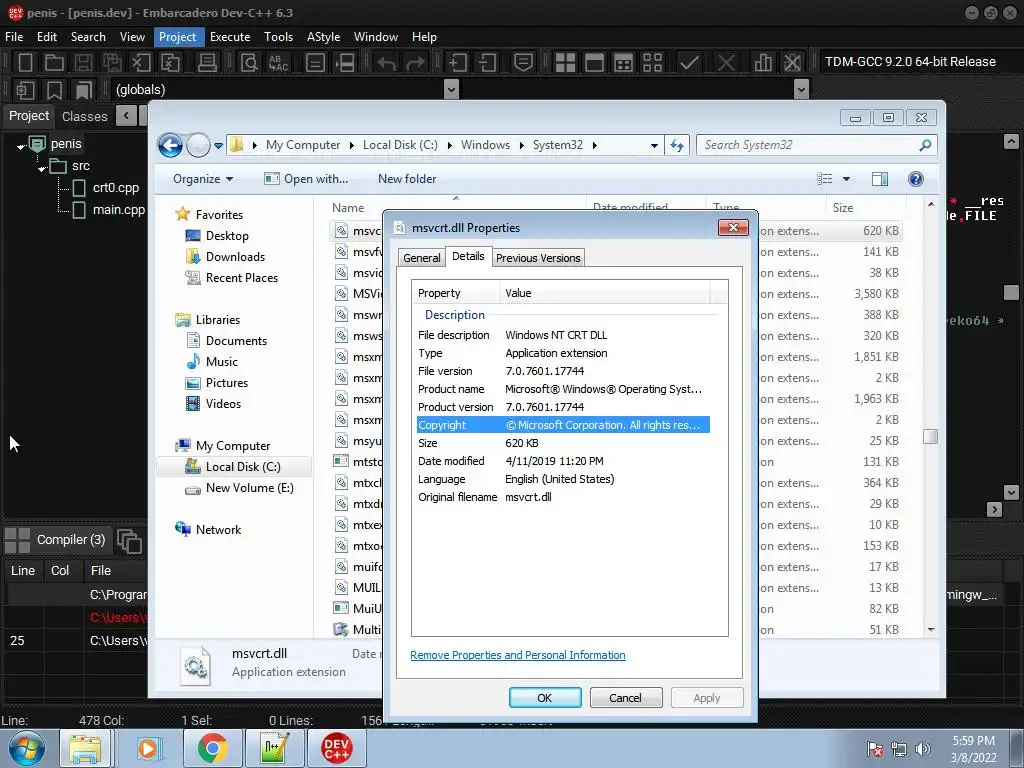Screen dimensions: 1024x768
Task: Toggle the Explorer preview pane icon
Action: point(880,179)
